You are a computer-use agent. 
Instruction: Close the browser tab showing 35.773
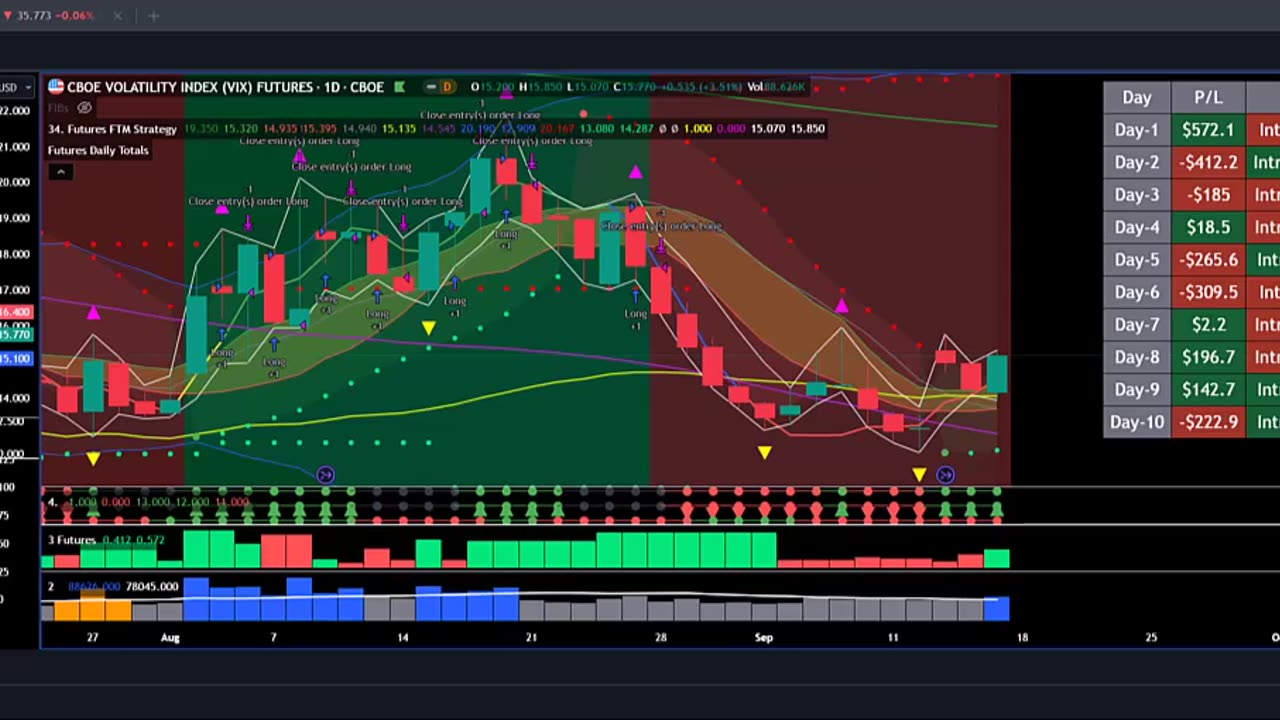(x=118, y=16)
